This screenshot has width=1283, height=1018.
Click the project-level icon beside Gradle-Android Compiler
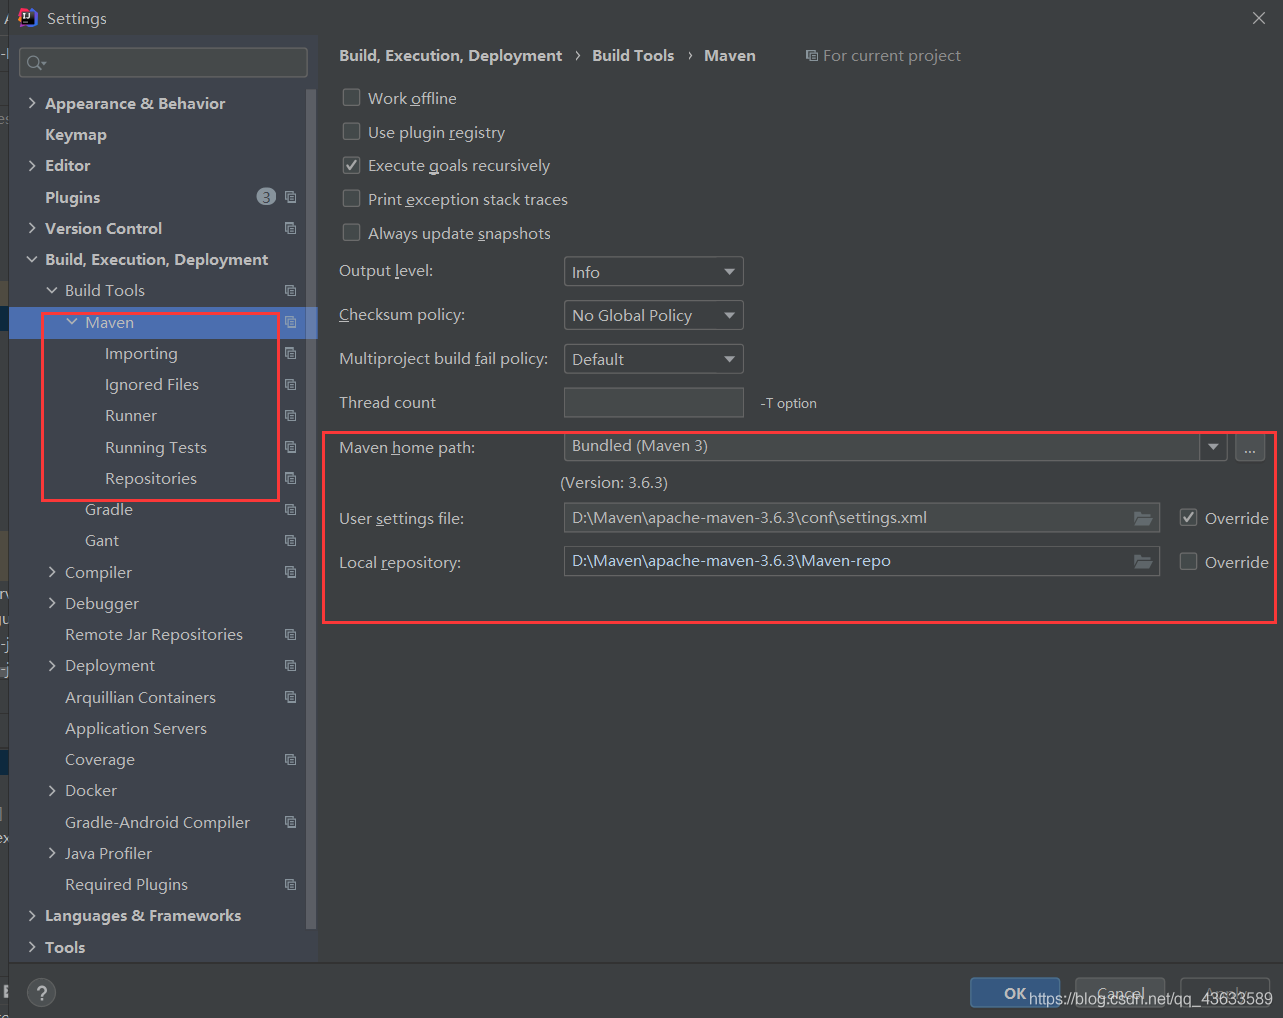pyautogui.click(x=290, y=822)
